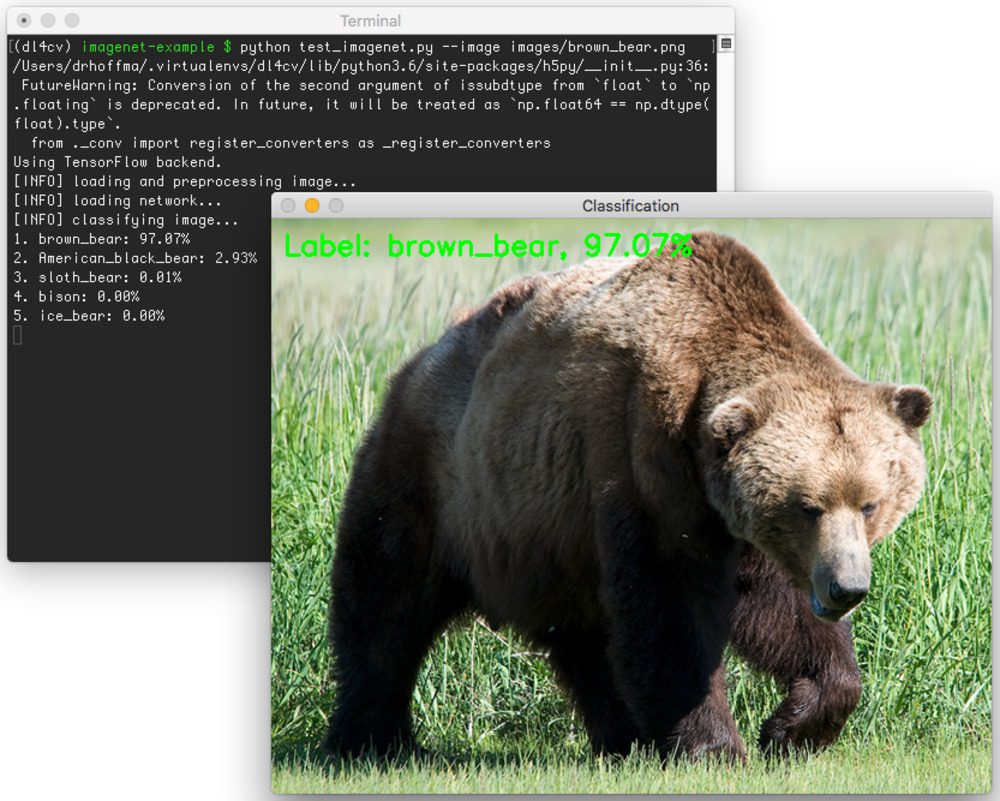Minimize the Classification window with orange button
Image resolution: width=1000 pixels, height=801 pixels.
pyautogui.click(x=312, y=205)
